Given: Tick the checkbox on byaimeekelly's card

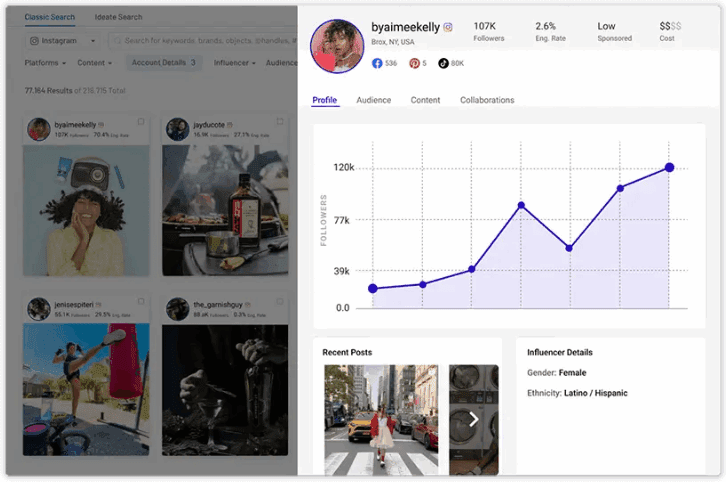Looking at the screenshot, I should (141, 122).
